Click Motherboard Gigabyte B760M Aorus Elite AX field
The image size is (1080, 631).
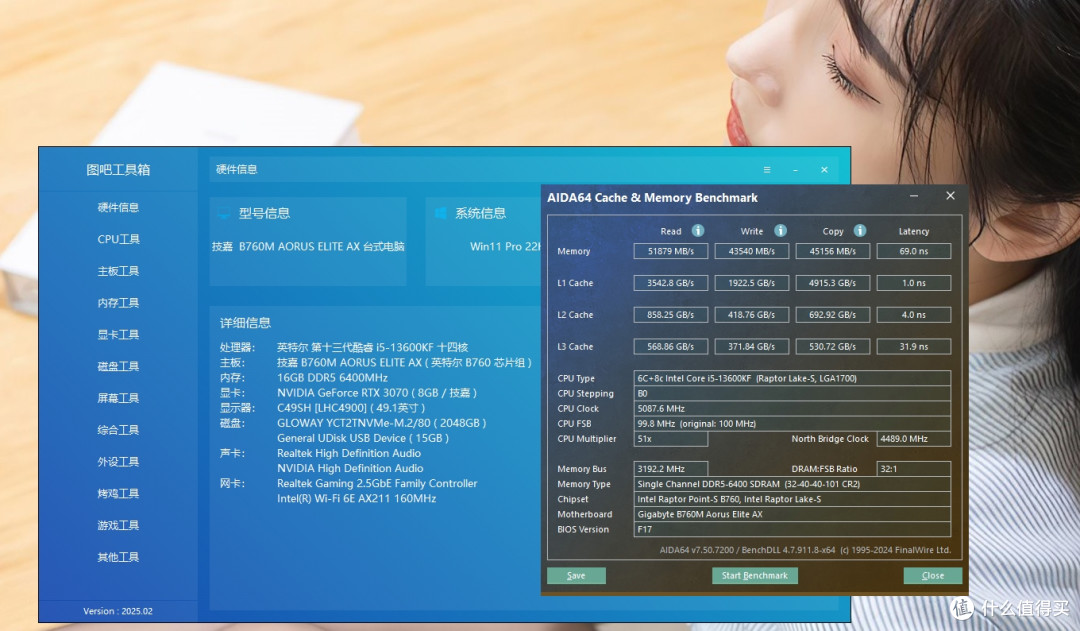pyautogui.click(x=792, y=515)
